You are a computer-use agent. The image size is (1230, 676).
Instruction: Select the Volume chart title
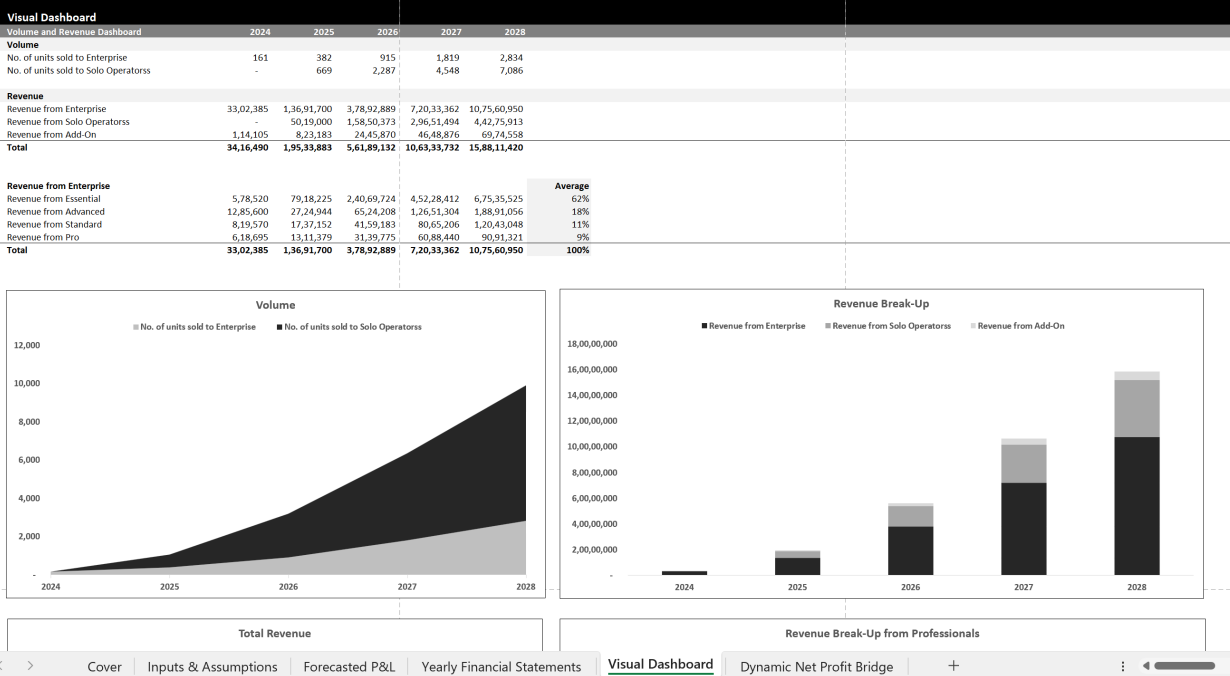pos(276,305)
